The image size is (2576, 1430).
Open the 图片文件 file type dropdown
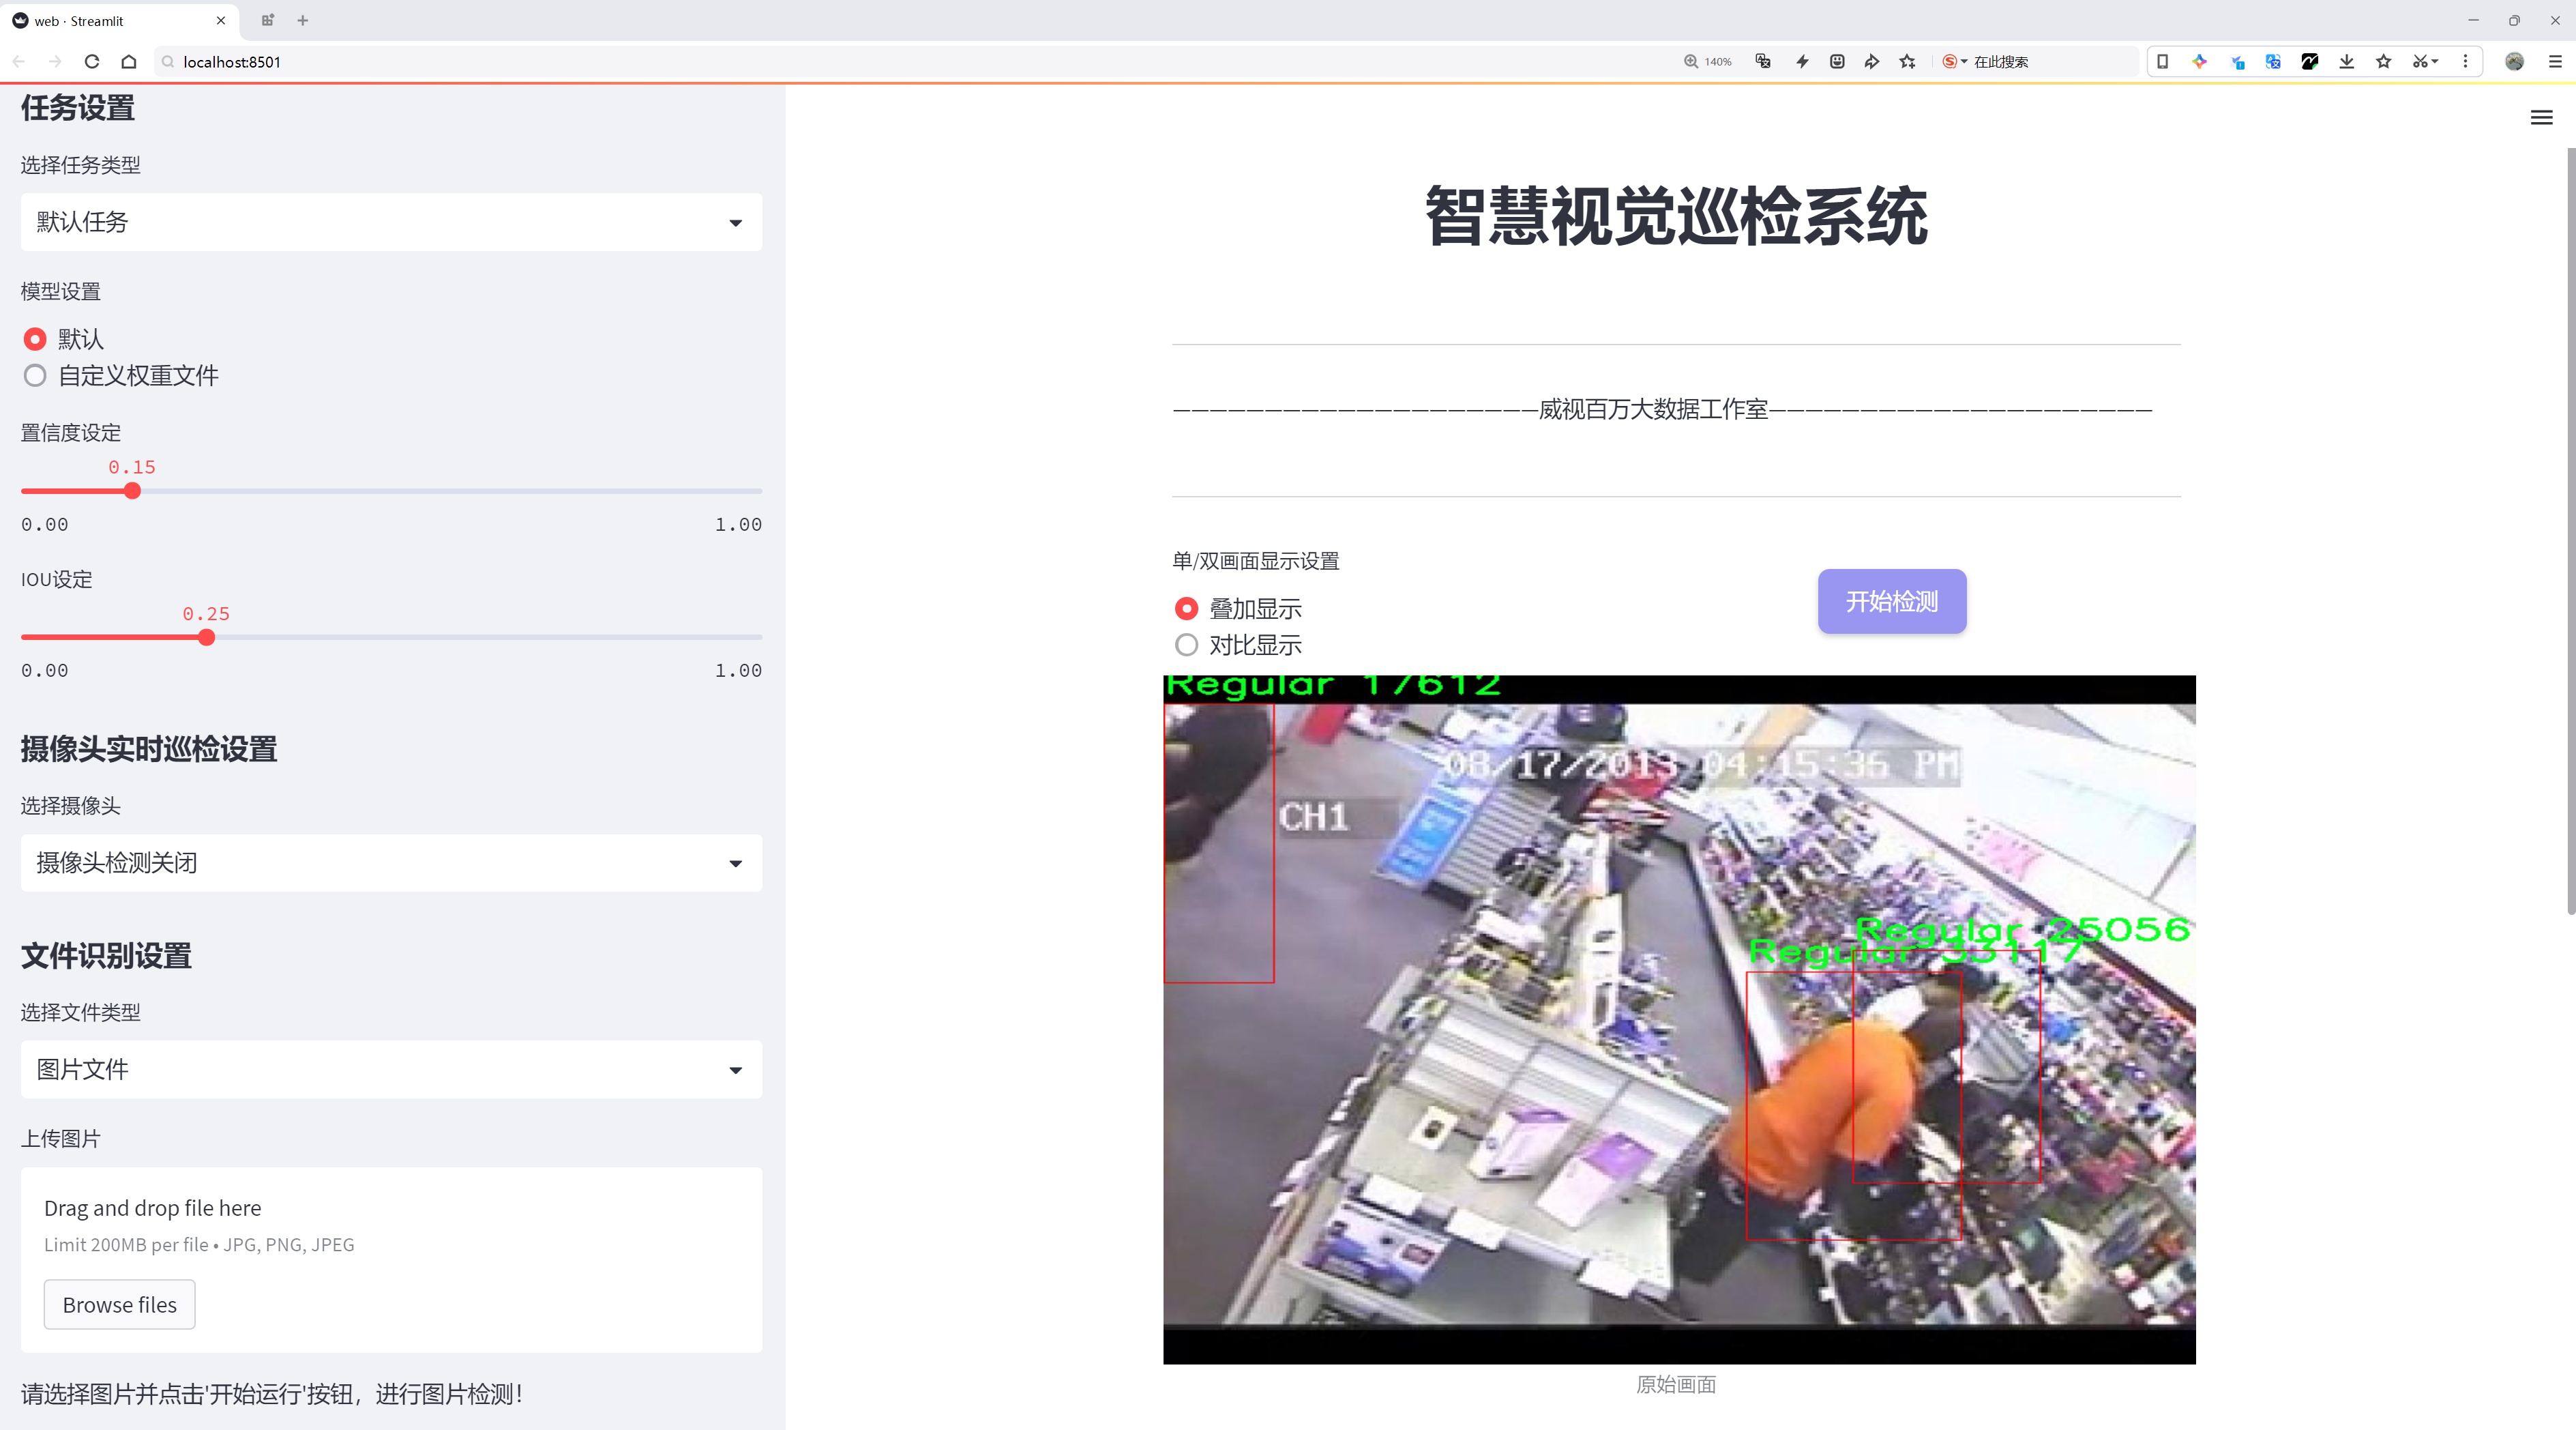[391, 1070]
